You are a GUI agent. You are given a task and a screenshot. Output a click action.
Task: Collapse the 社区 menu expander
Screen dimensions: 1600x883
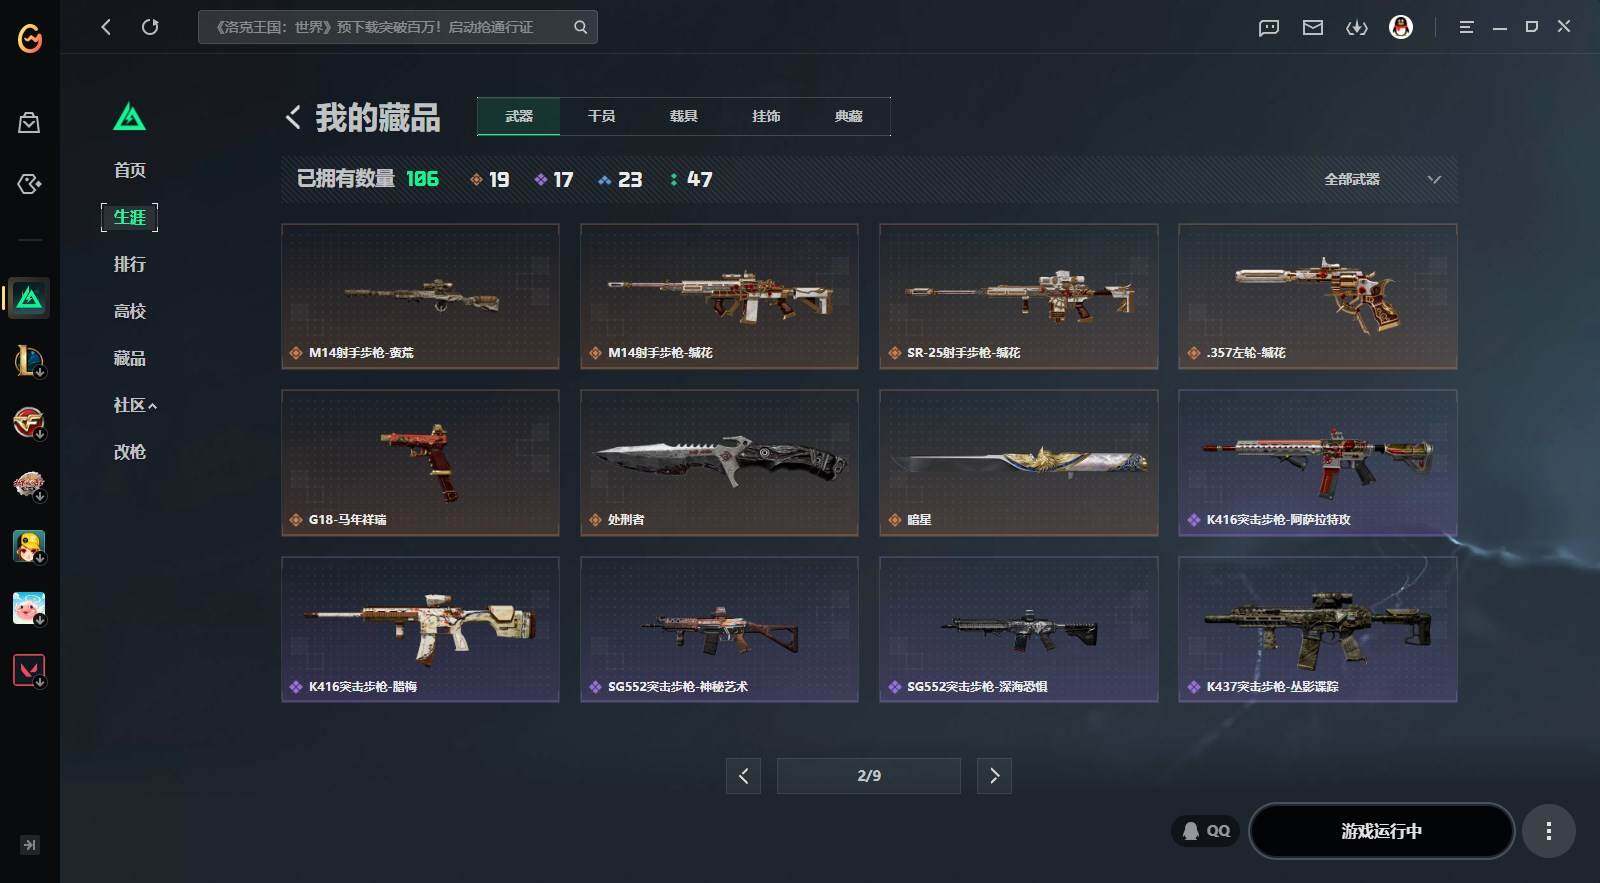click(152, 406)
